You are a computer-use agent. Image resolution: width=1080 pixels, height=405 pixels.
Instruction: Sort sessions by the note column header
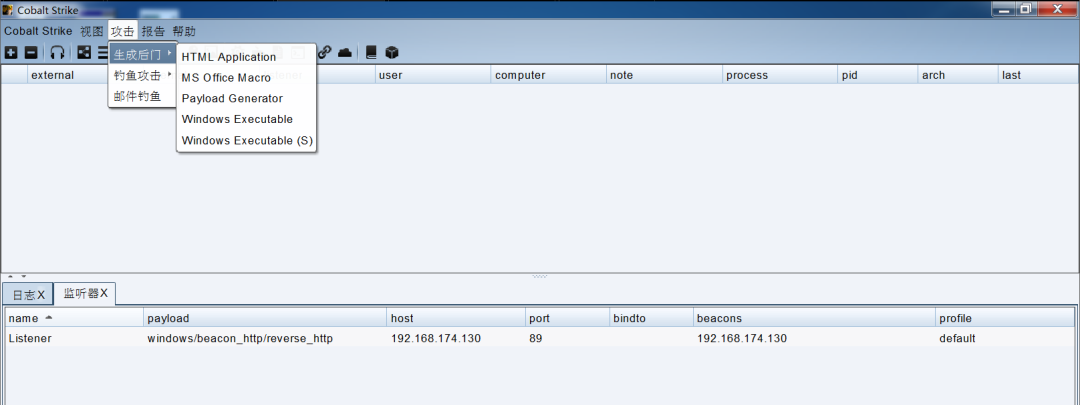click(x=664, y=75)
